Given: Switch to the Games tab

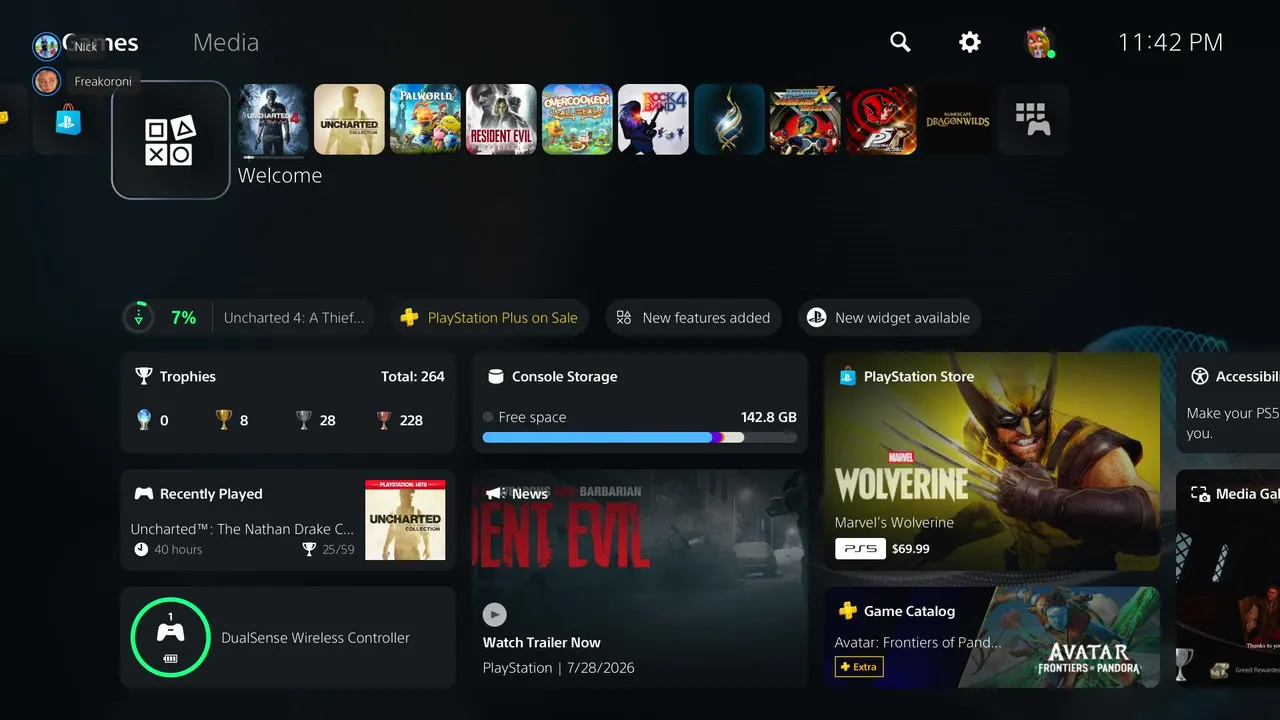Looking at the screenshot, I should tap(100, 42).
